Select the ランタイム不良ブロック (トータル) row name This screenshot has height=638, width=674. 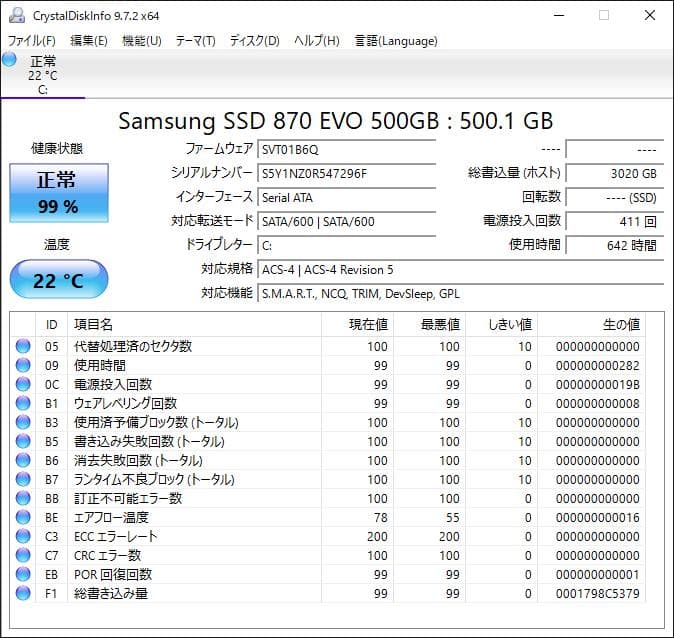(154, 479)
